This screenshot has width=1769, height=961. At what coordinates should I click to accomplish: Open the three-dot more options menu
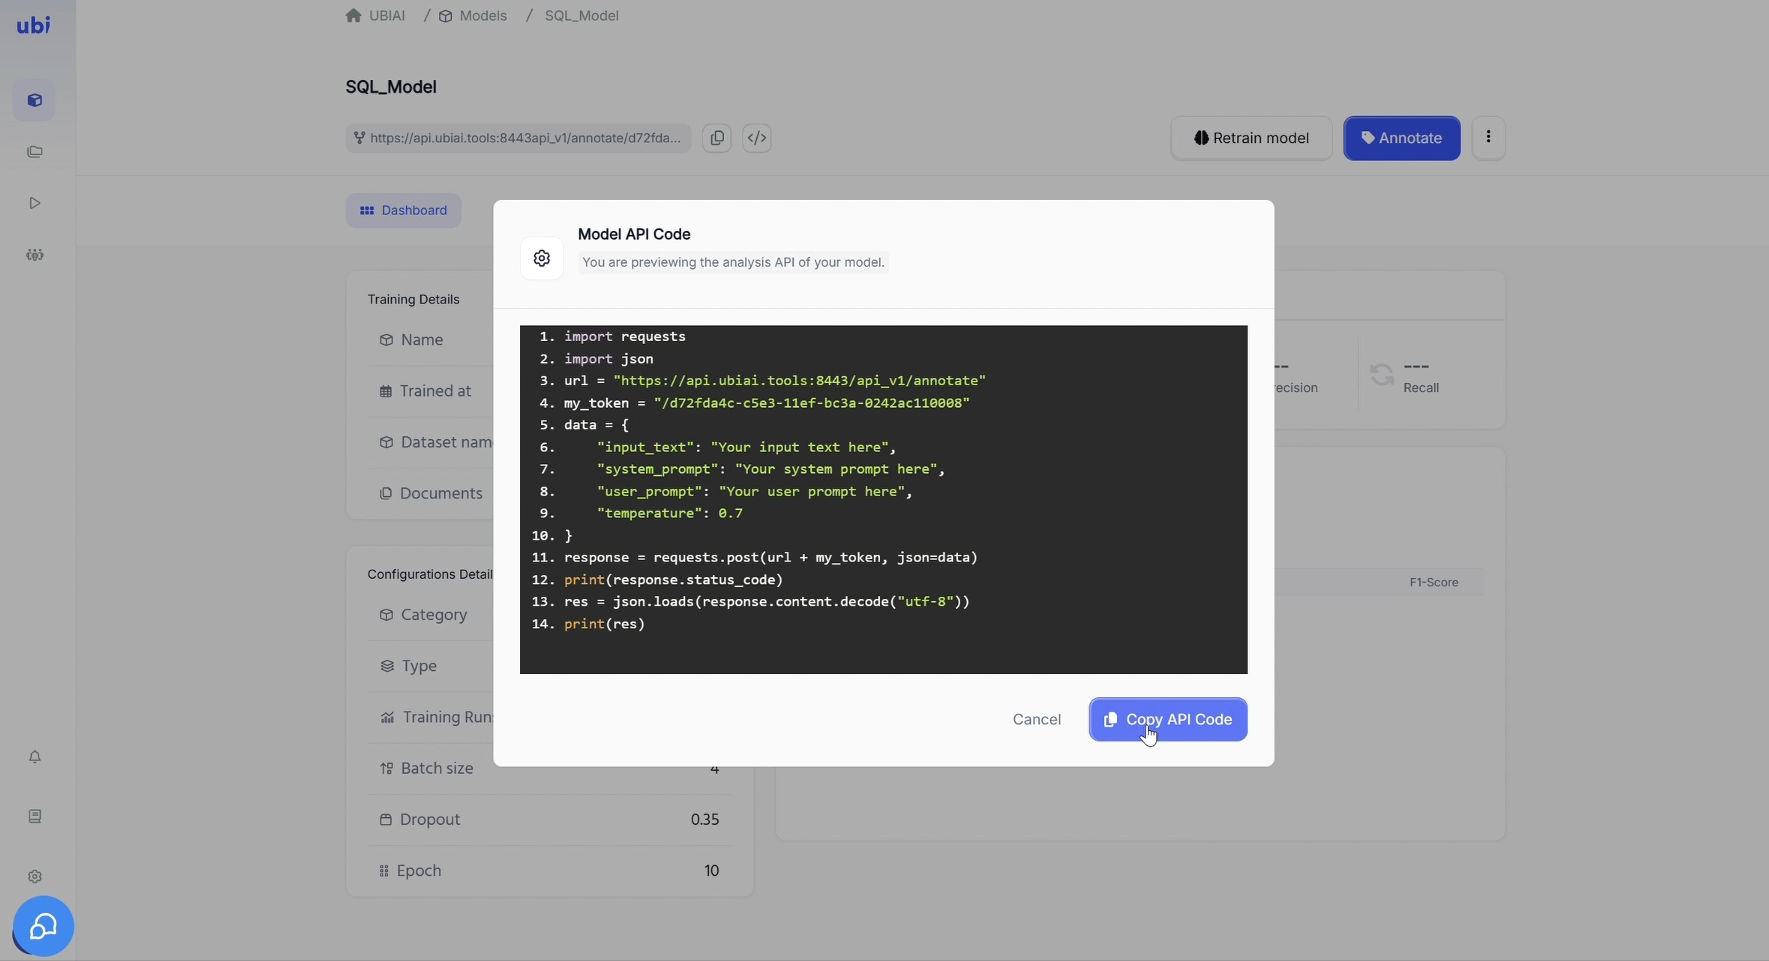pos(1488,138)
